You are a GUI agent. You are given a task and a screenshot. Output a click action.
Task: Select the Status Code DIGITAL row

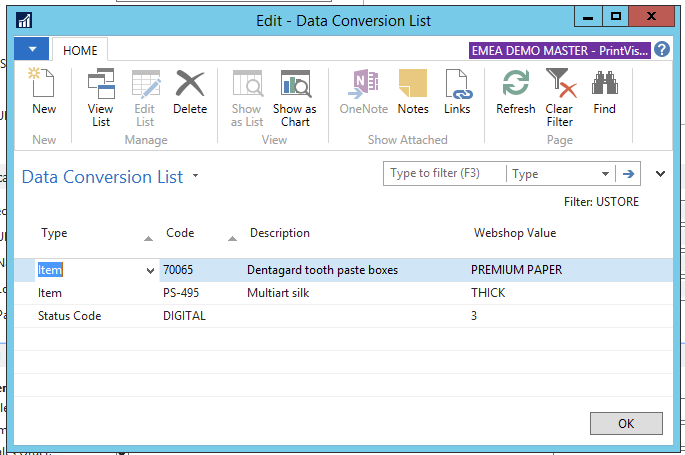click(x=184, y=316)
